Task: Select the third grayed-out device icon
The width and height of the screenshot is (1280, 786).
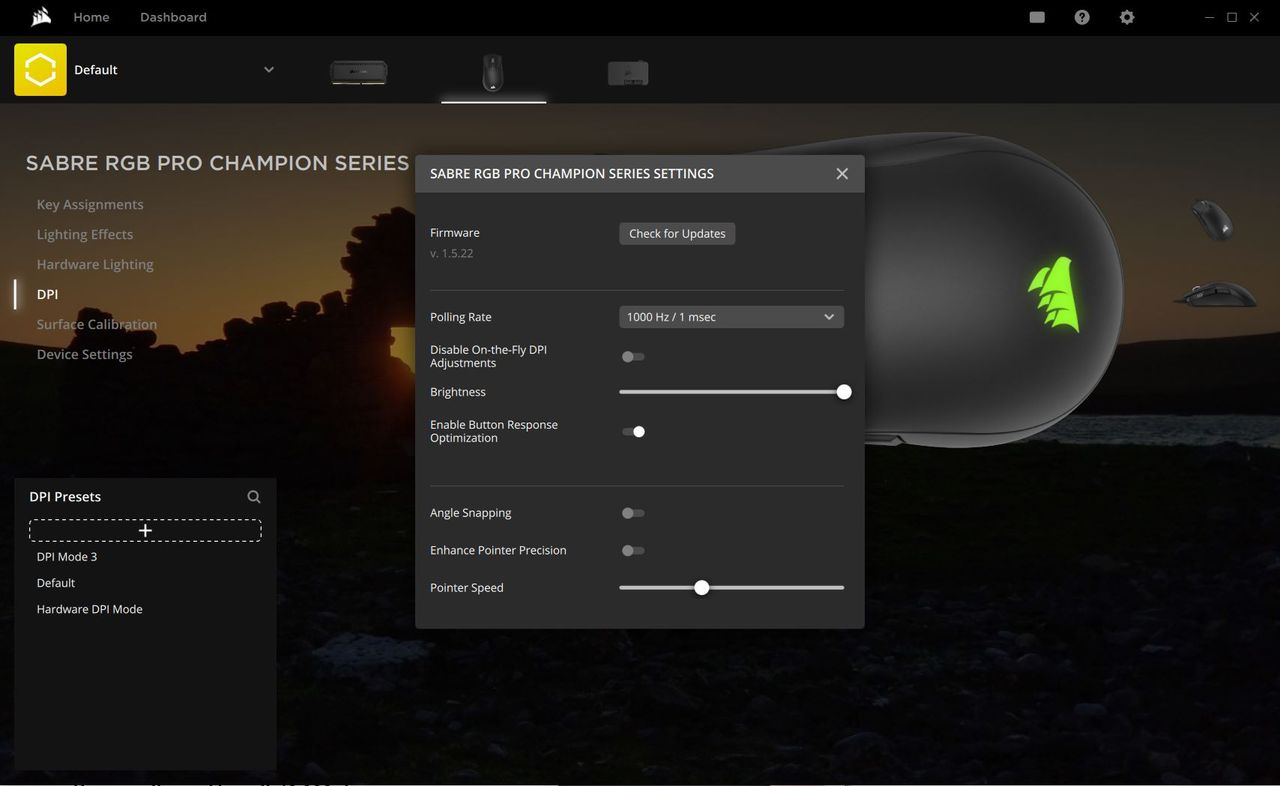Action: click(x=628, y=73)
